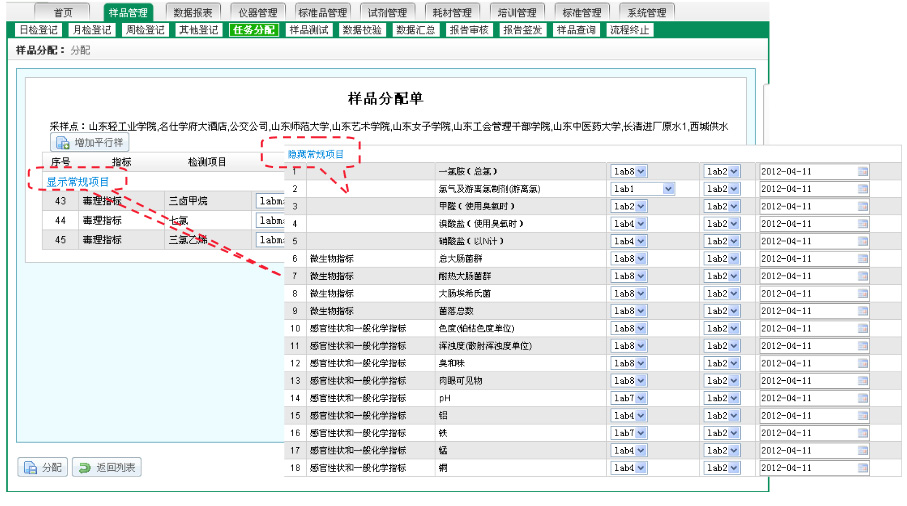Open lab8 dropdown for 一氯胺 row
This screenshot has width=907, height=506.
[x=642, y=172]
